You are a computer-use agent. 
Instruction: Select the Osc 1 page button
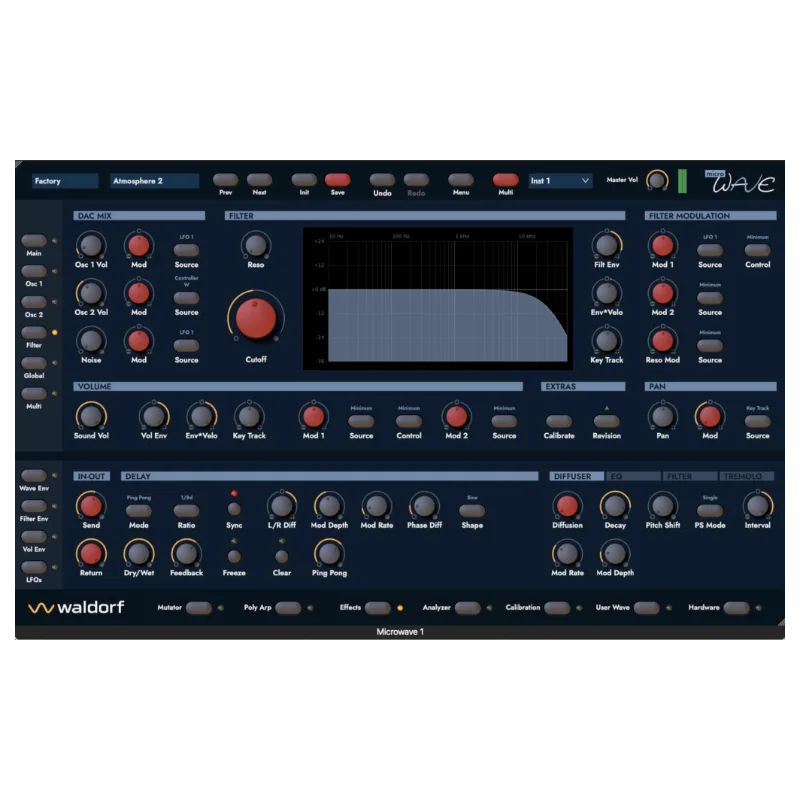click(x=34, y=271)
